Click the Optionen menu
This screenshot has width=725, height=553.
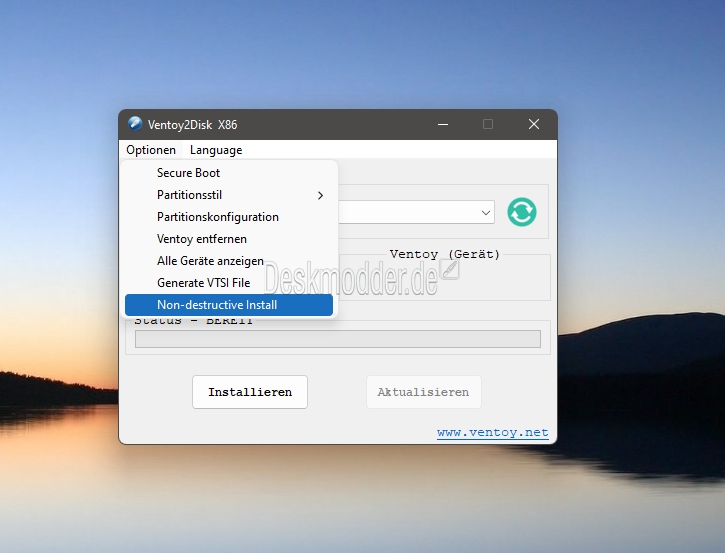click(151, 150)
